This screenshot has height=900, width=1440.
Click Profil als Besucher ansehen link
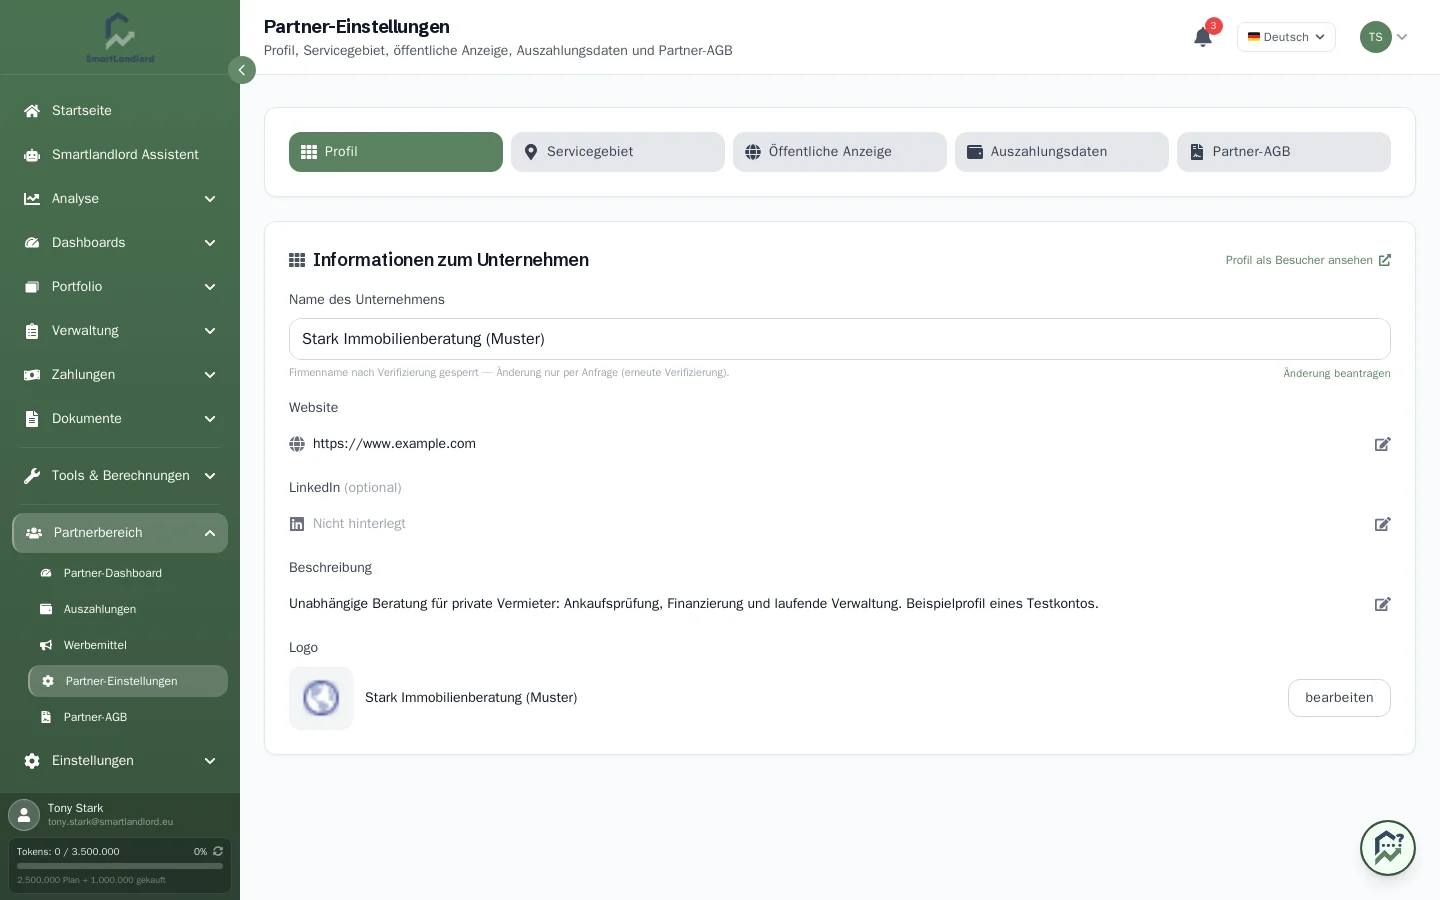click(x=1308, y=260)
